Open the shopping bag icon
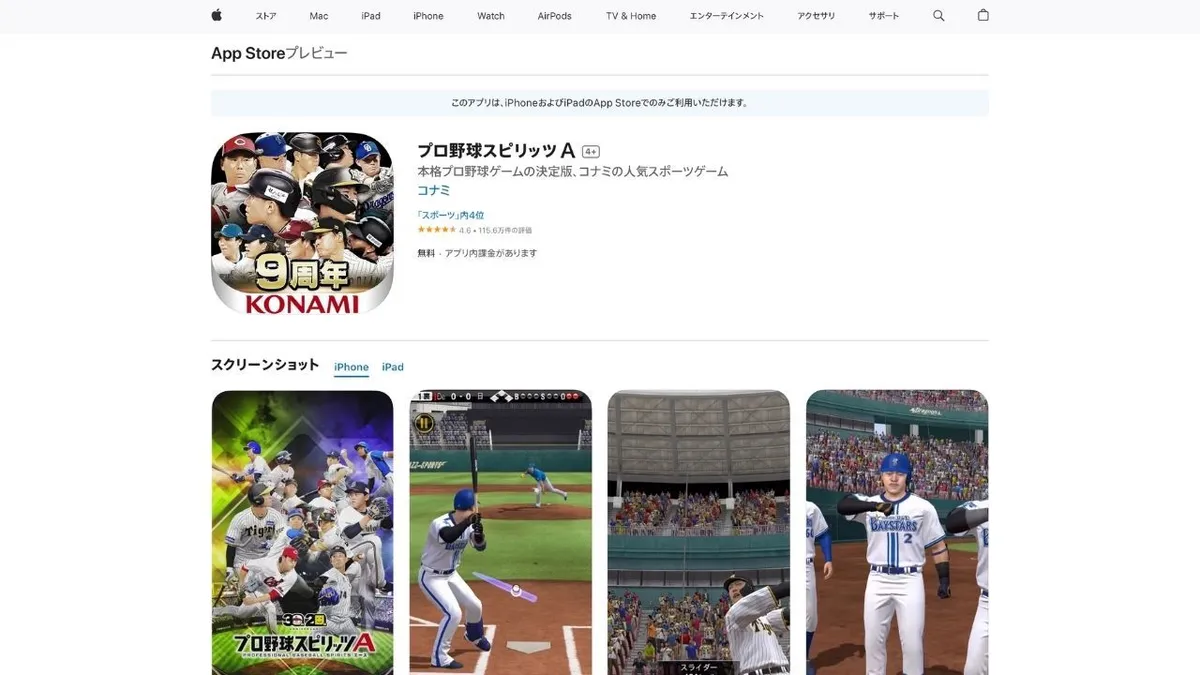 point(983,16)
